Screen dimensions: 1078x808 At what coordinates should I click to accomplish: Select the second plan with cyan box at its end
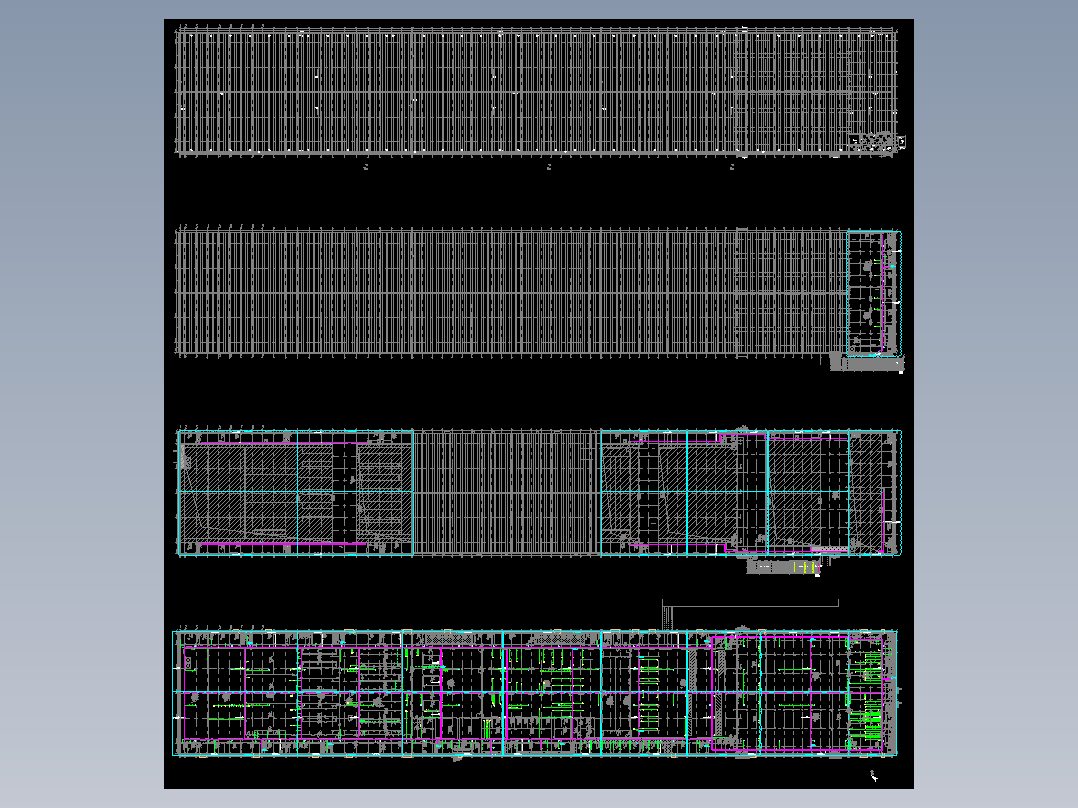(x=538, y=292)
